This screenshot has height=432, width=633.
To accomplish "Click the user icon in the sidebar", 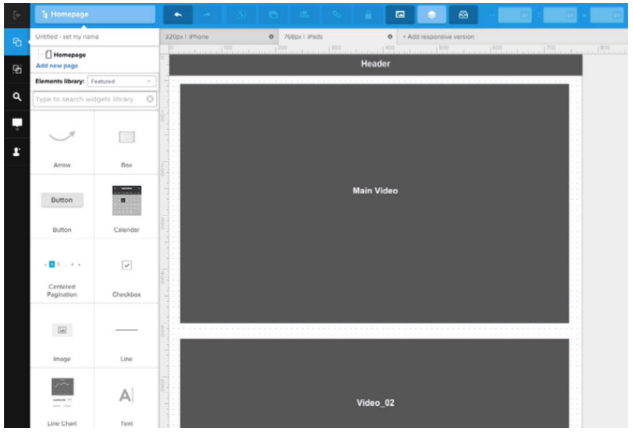I will pos(17,151).
